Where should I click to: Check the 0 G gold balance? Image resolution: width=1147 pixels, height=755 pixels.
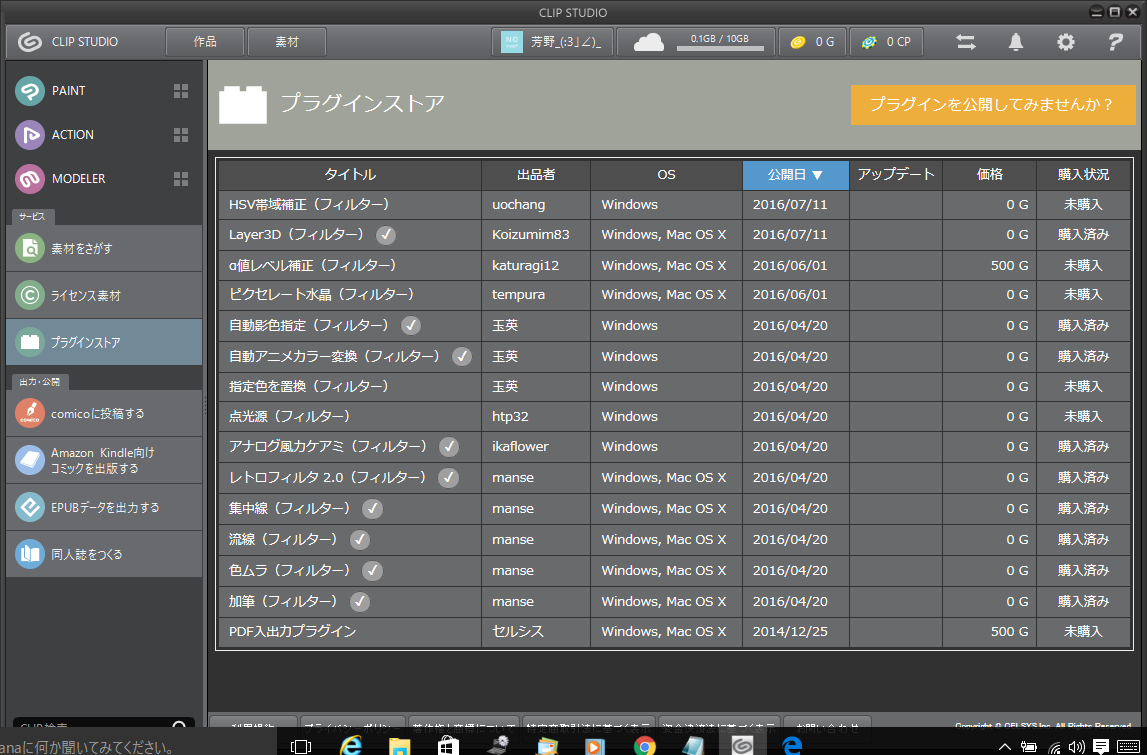point(813,42)
